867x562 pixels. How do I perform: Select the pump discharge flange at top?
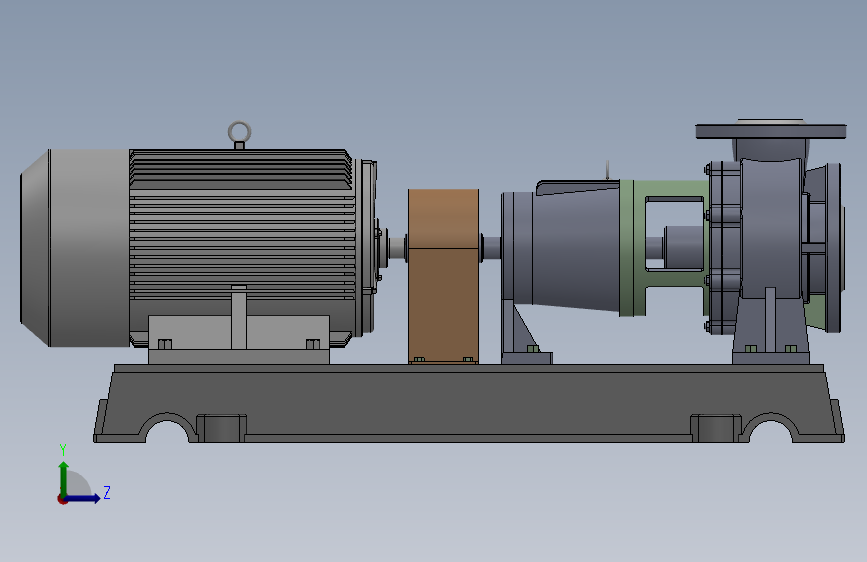[771, 131]
